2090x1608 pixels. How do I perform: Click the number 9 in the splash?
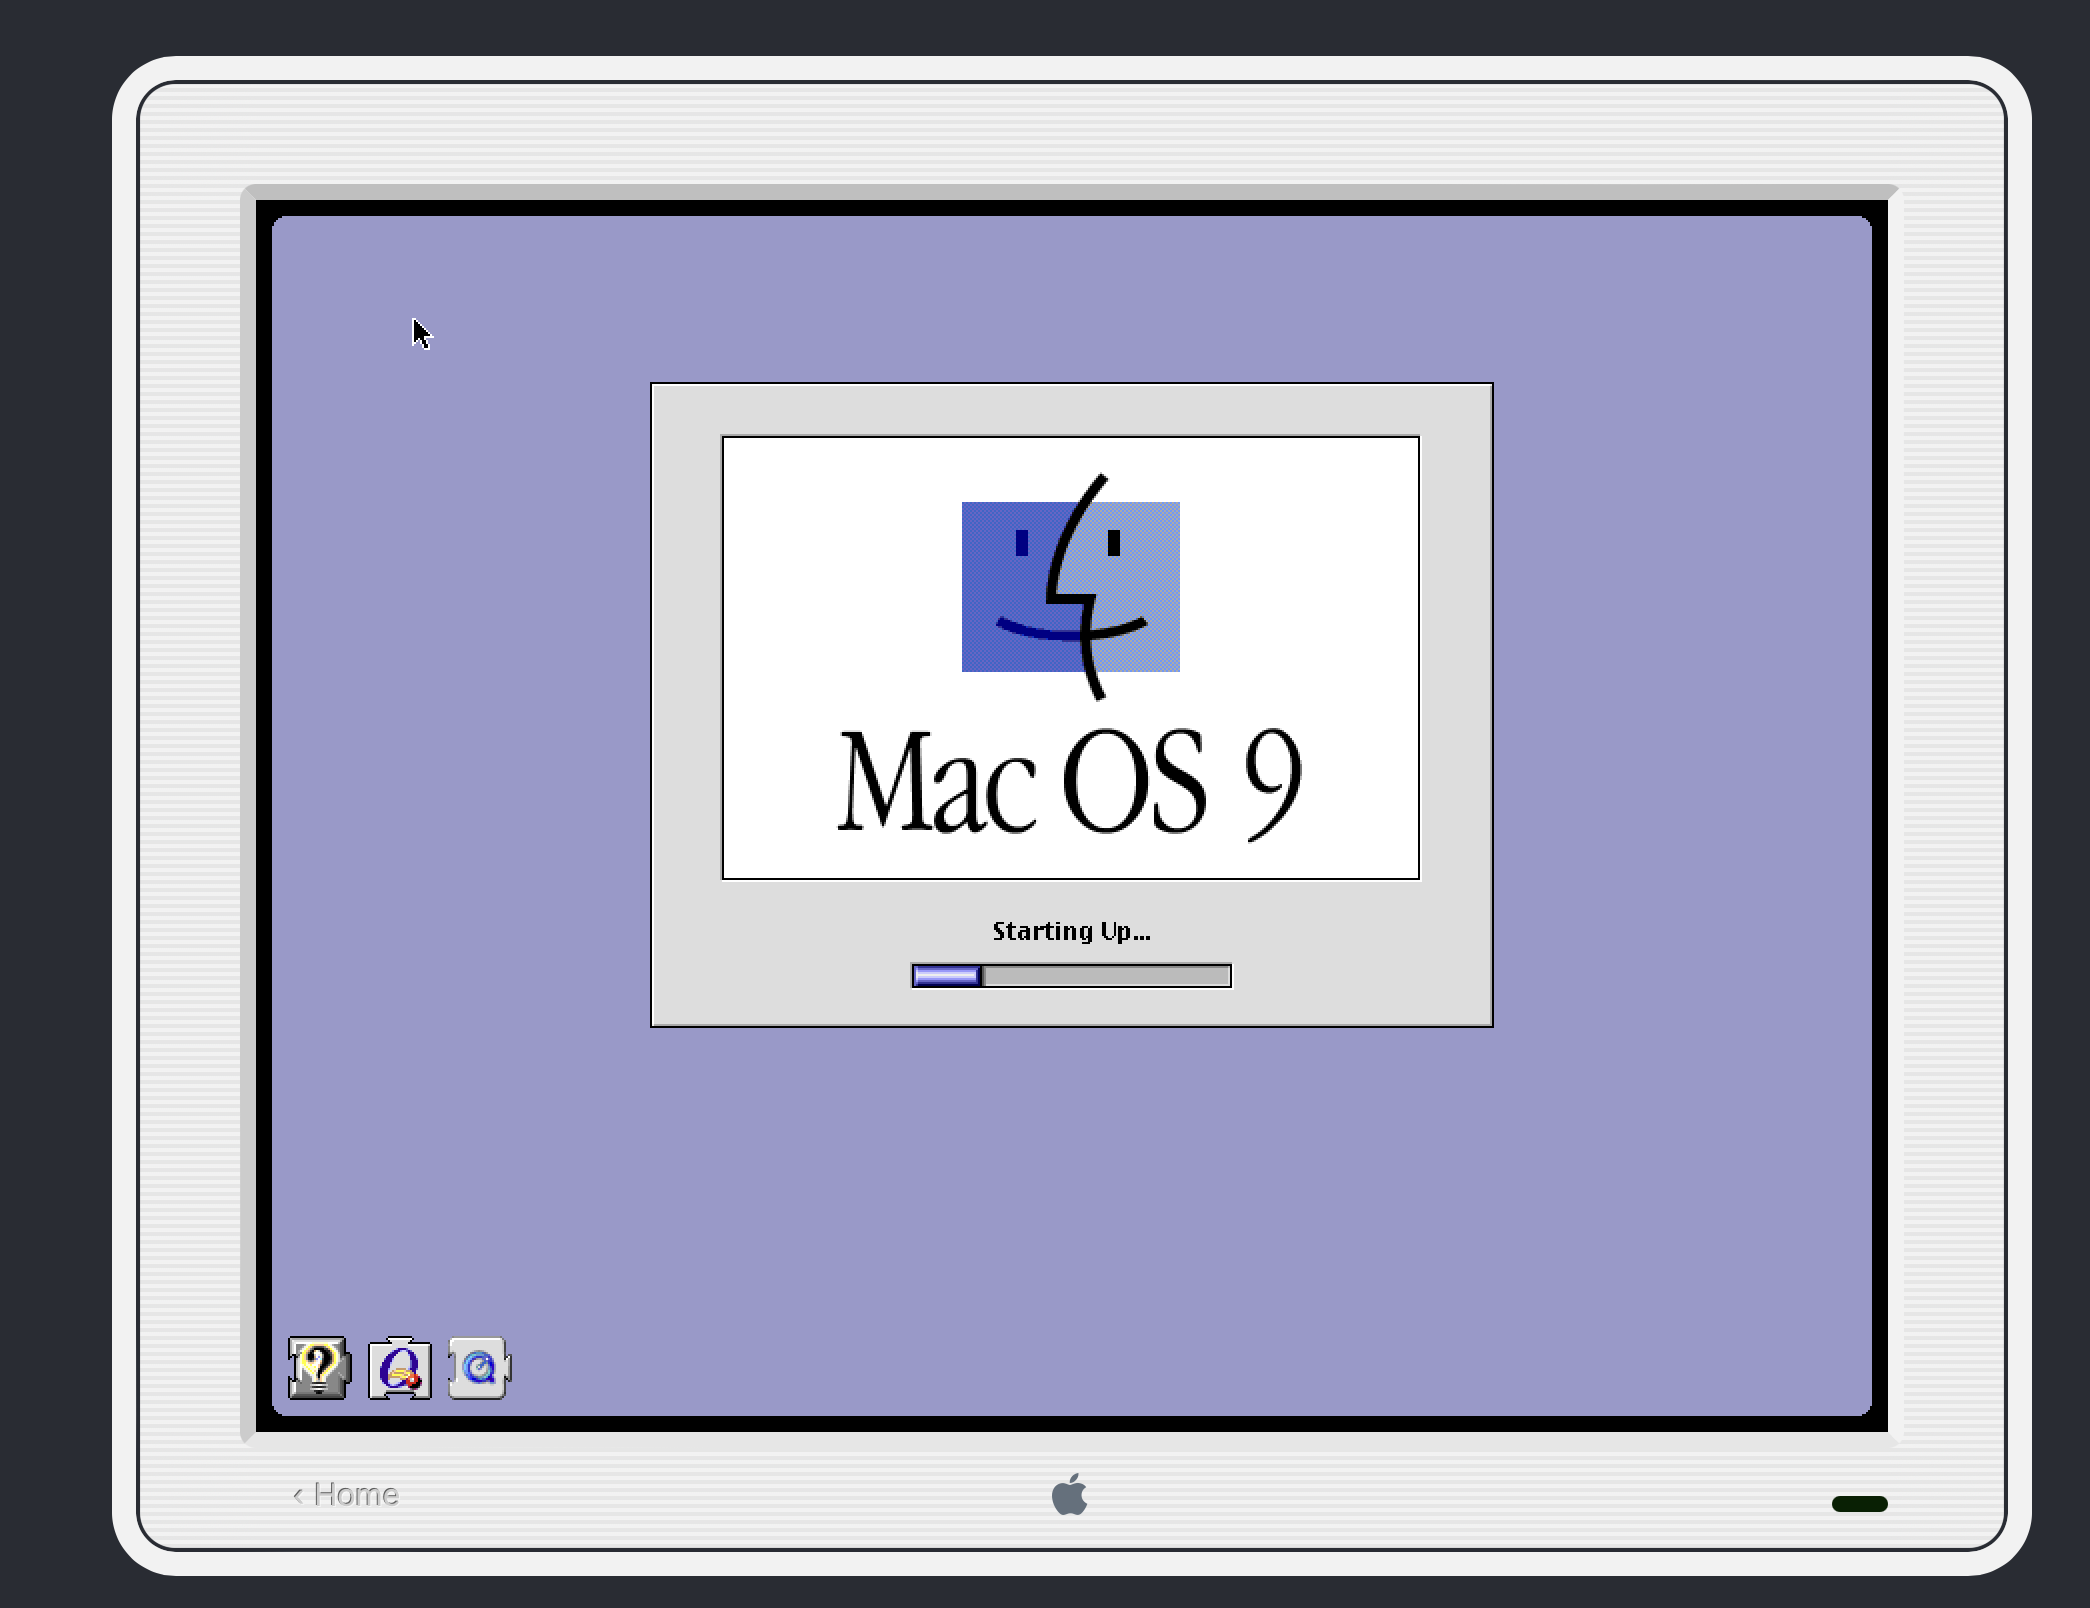[1272, 782]
